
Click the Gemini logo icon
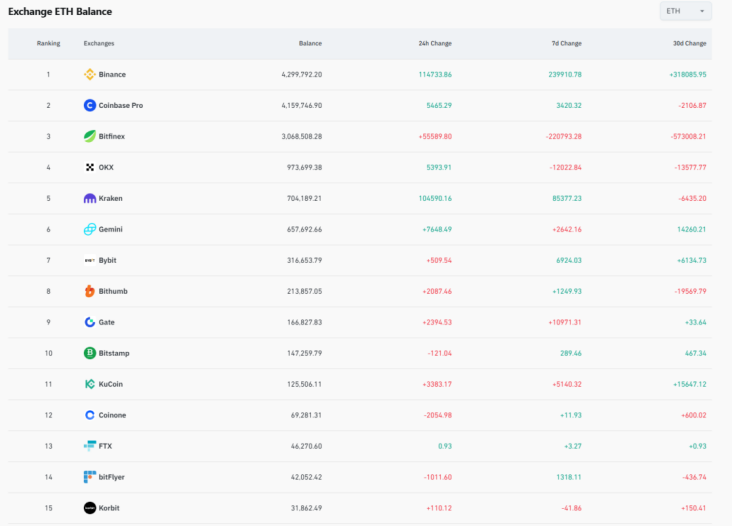90,229
